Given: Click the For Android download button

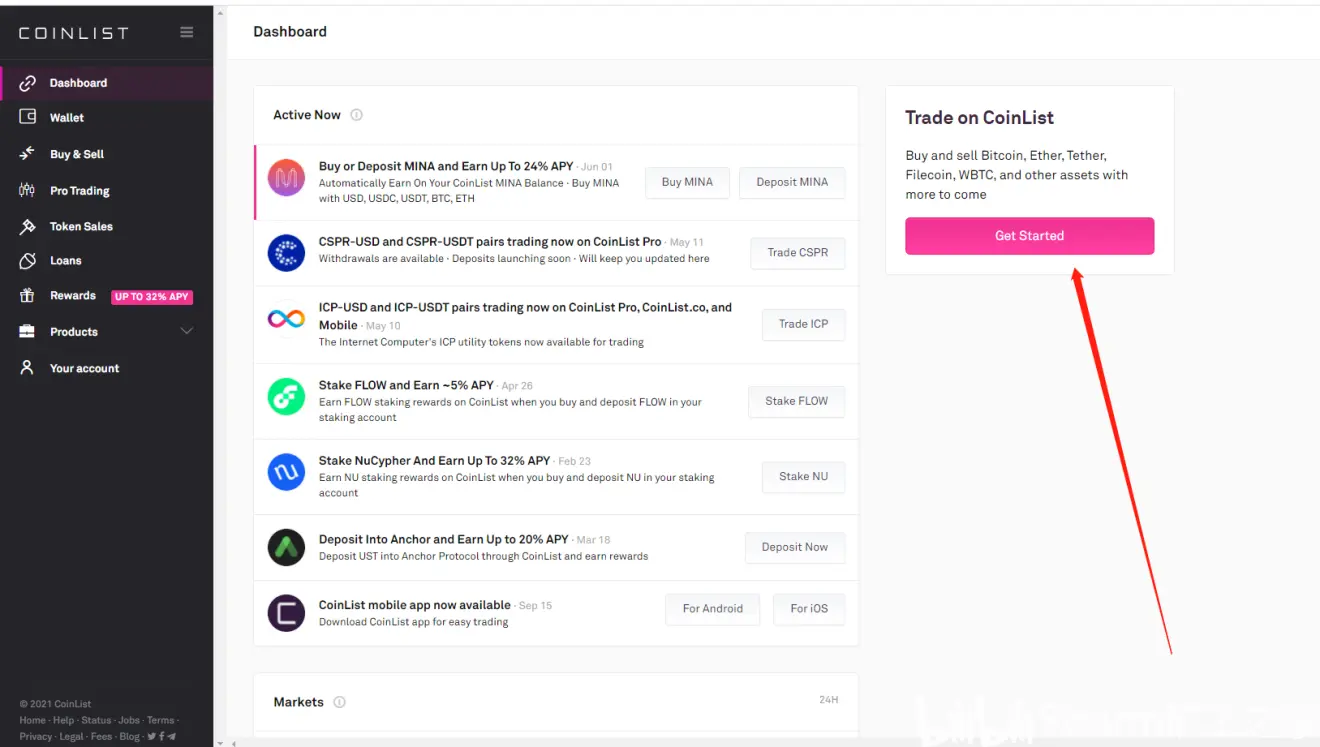Looking at the screenshot, I should click(712, 608).
